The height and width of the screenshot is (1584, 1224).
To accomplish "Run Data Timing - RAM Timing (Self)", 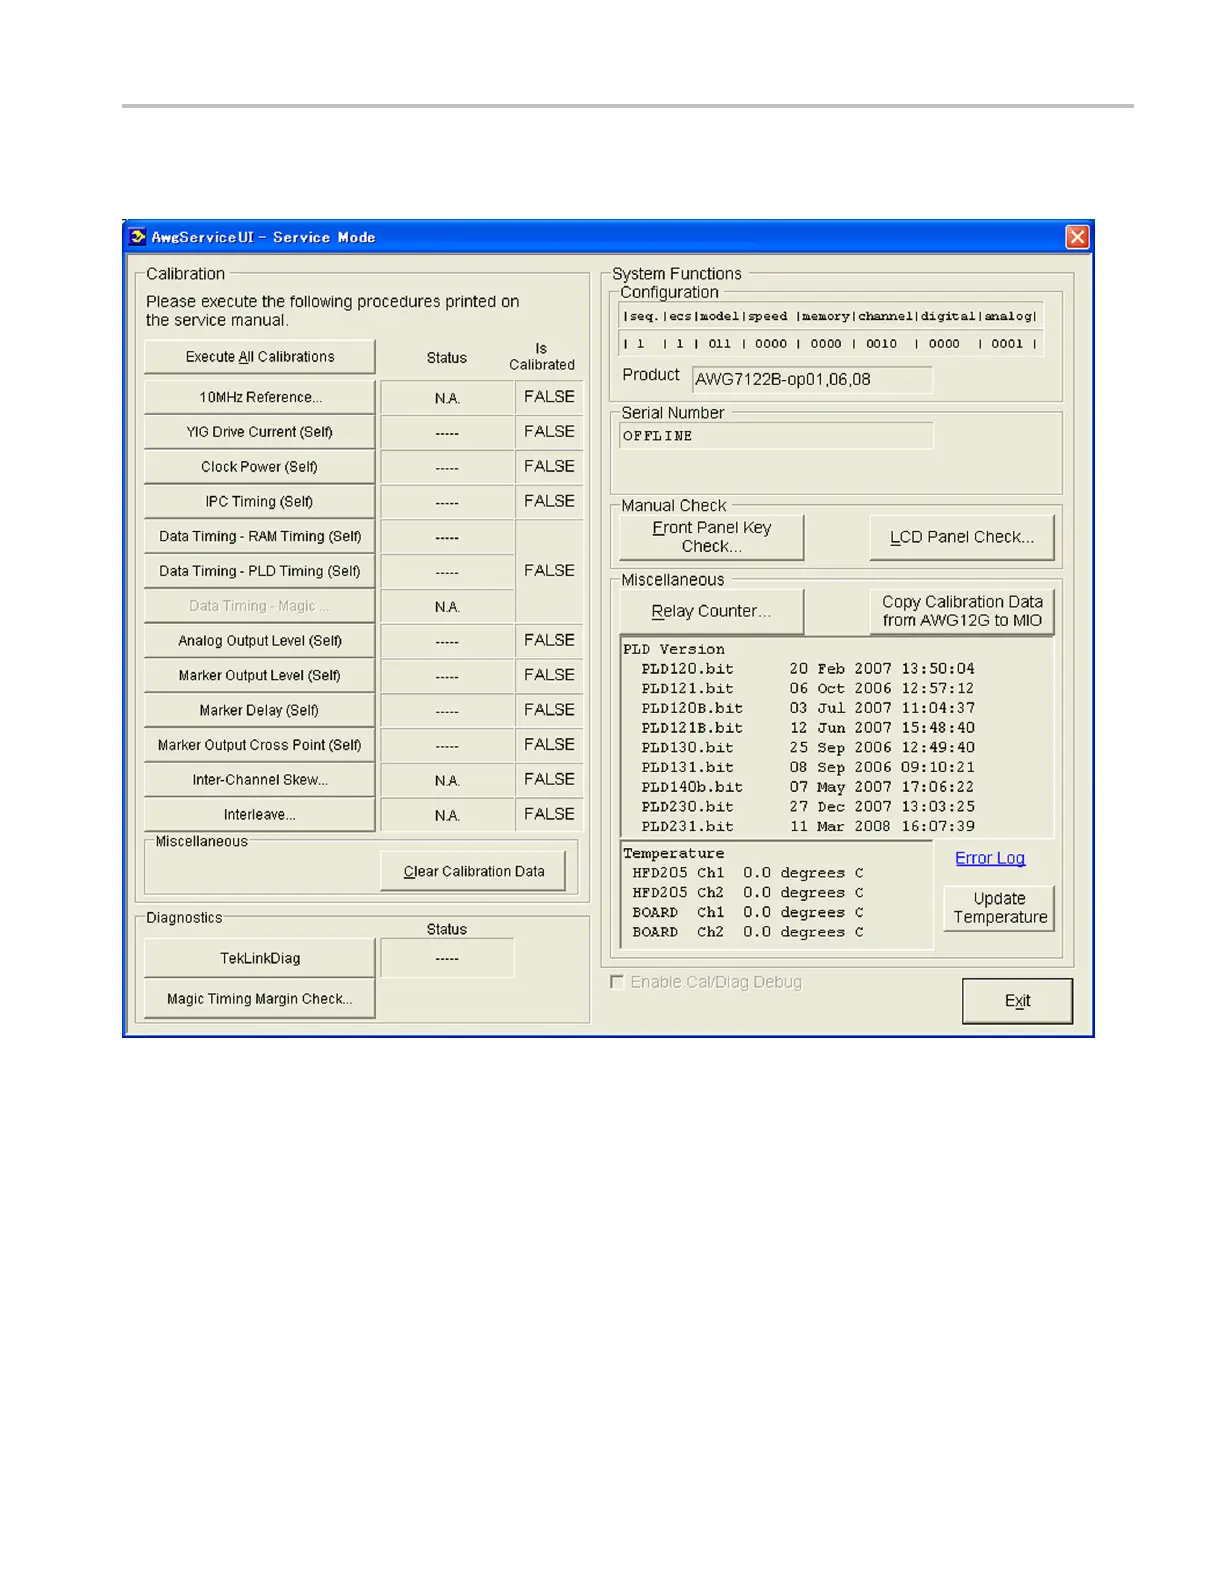I will pyautogui.click(x=260, y=536).
